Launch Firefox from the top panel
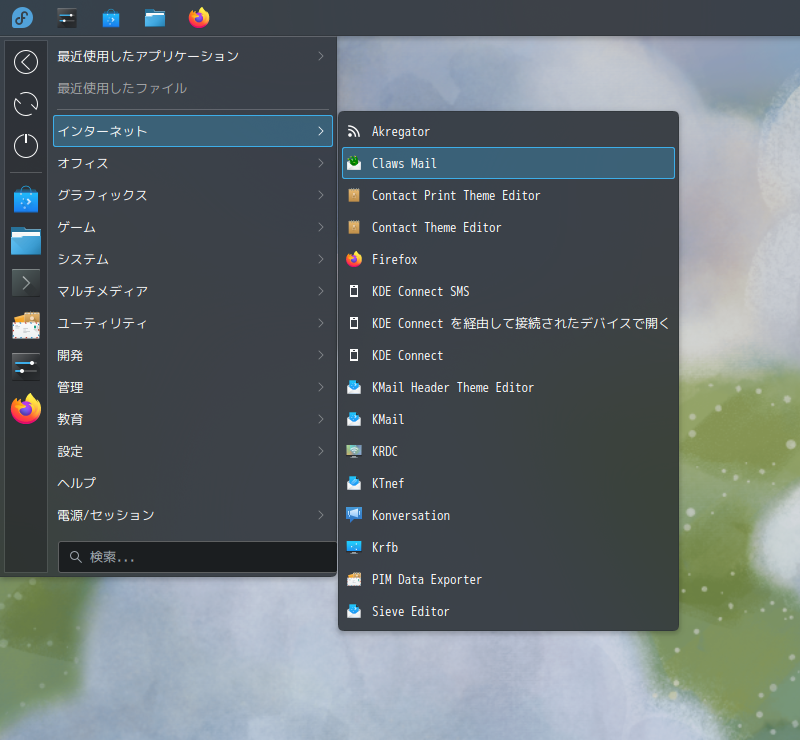800x740 pixels. (199, 18)
